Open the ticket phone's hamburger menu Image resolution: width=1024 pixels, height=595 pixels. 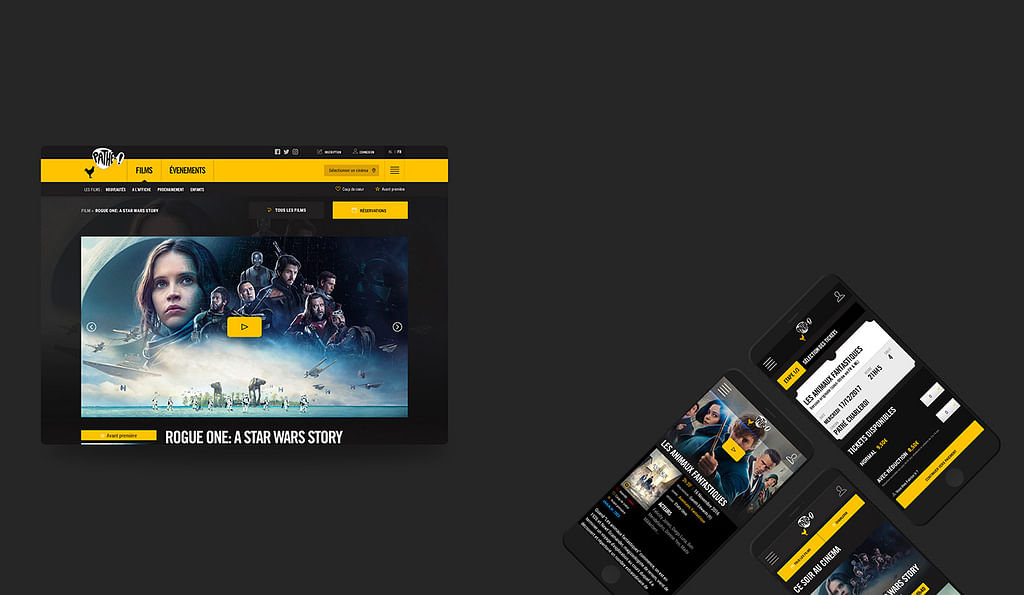coord(770,364)
